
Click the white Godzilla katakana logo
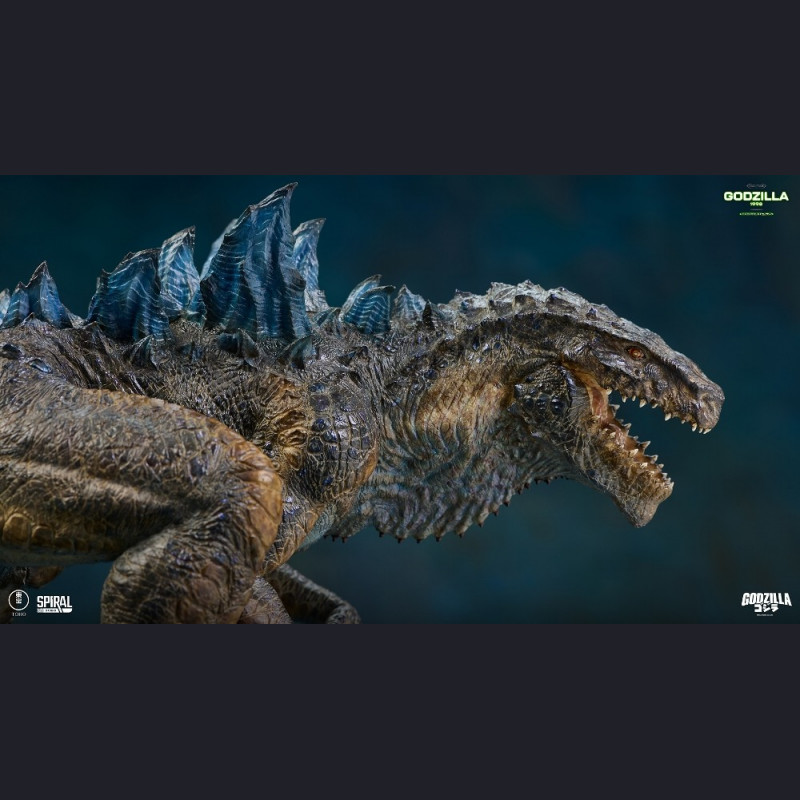[766, 600]
